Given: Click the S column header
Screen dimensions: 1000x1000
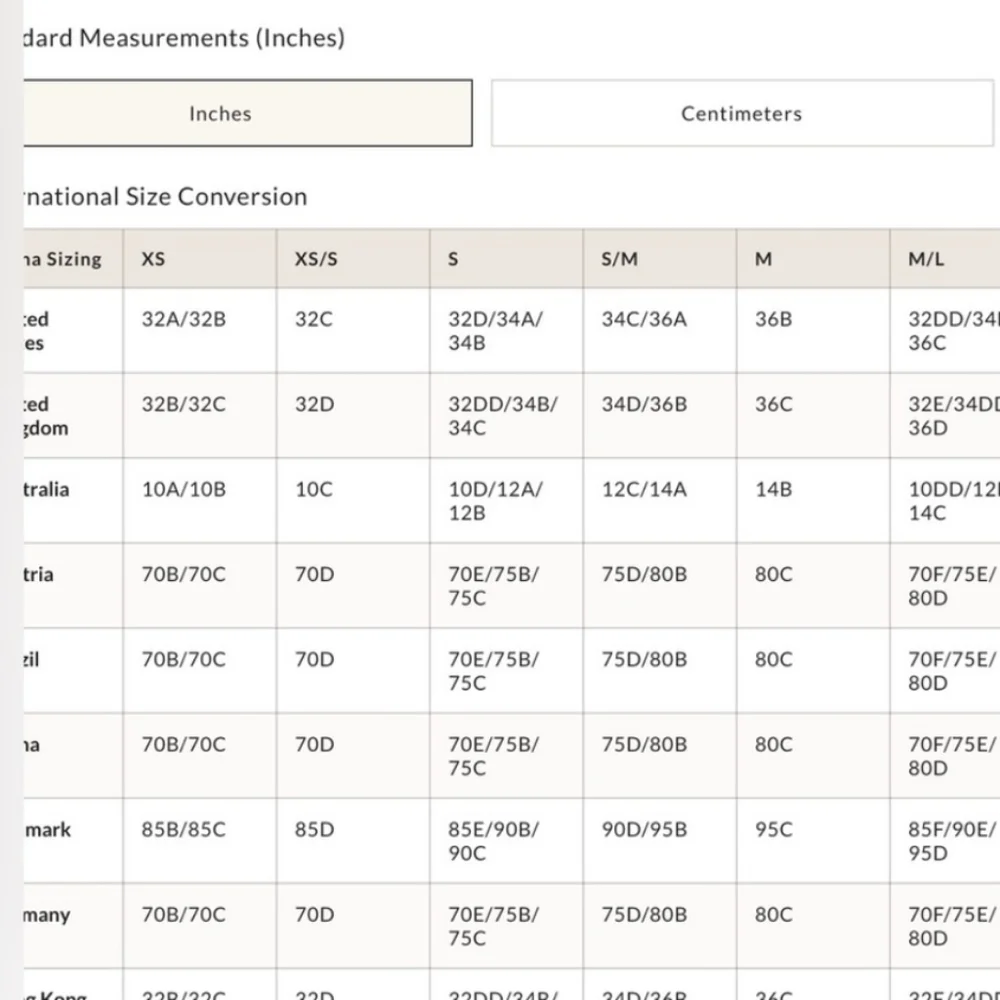Looking at the screenshot, I should pos(506,259).
